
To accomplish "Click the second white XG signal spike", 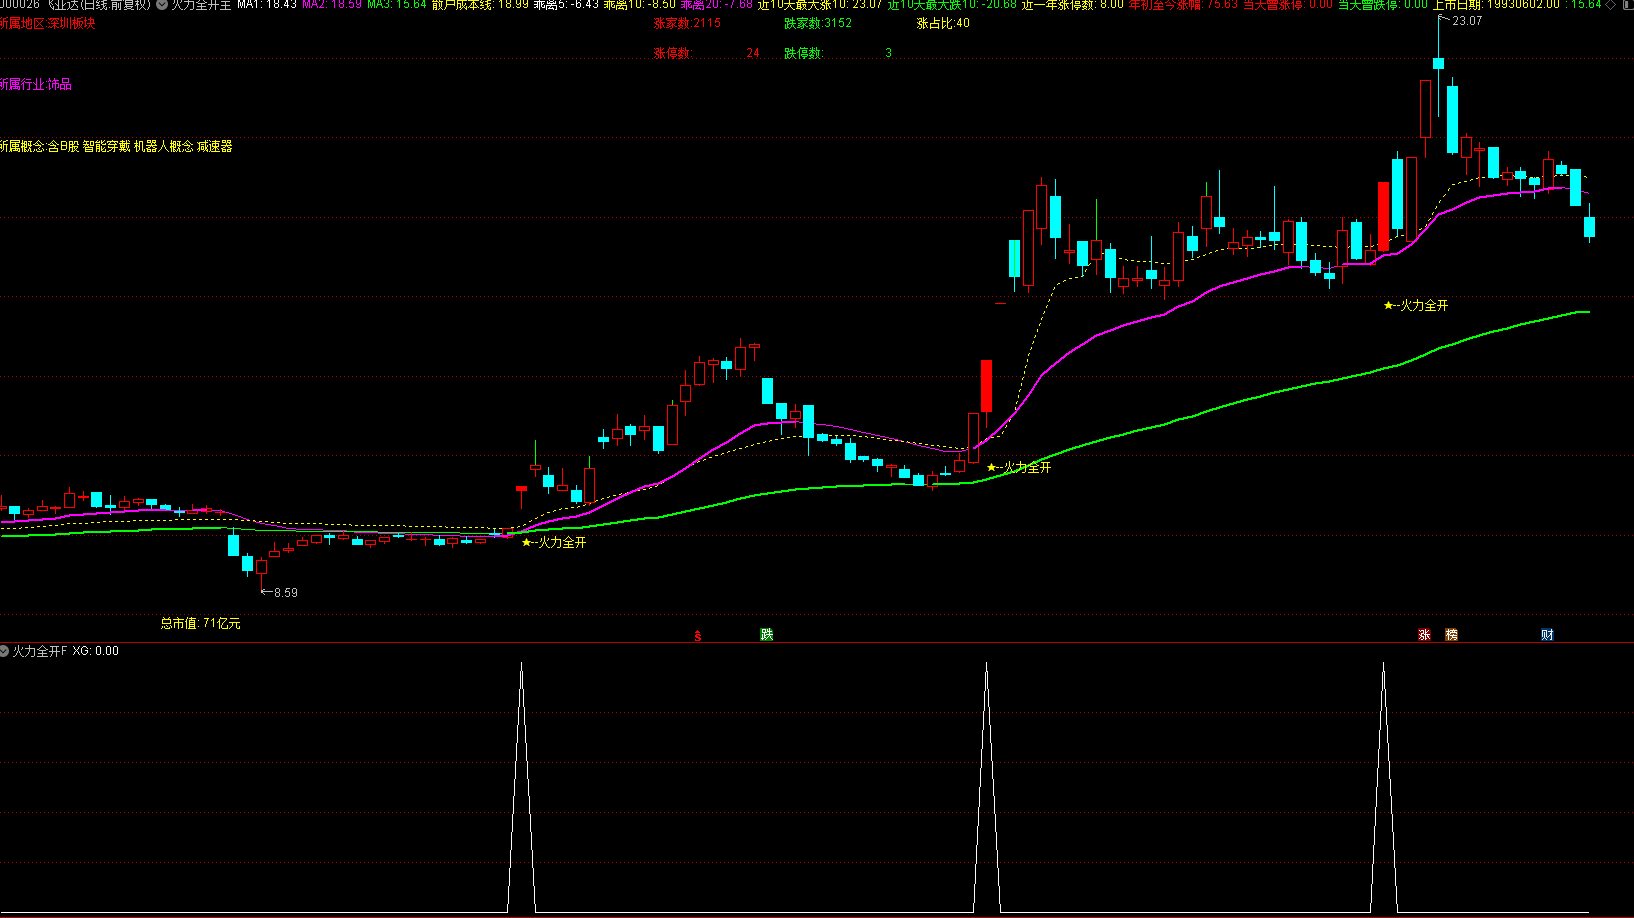I will pos(986,786).
